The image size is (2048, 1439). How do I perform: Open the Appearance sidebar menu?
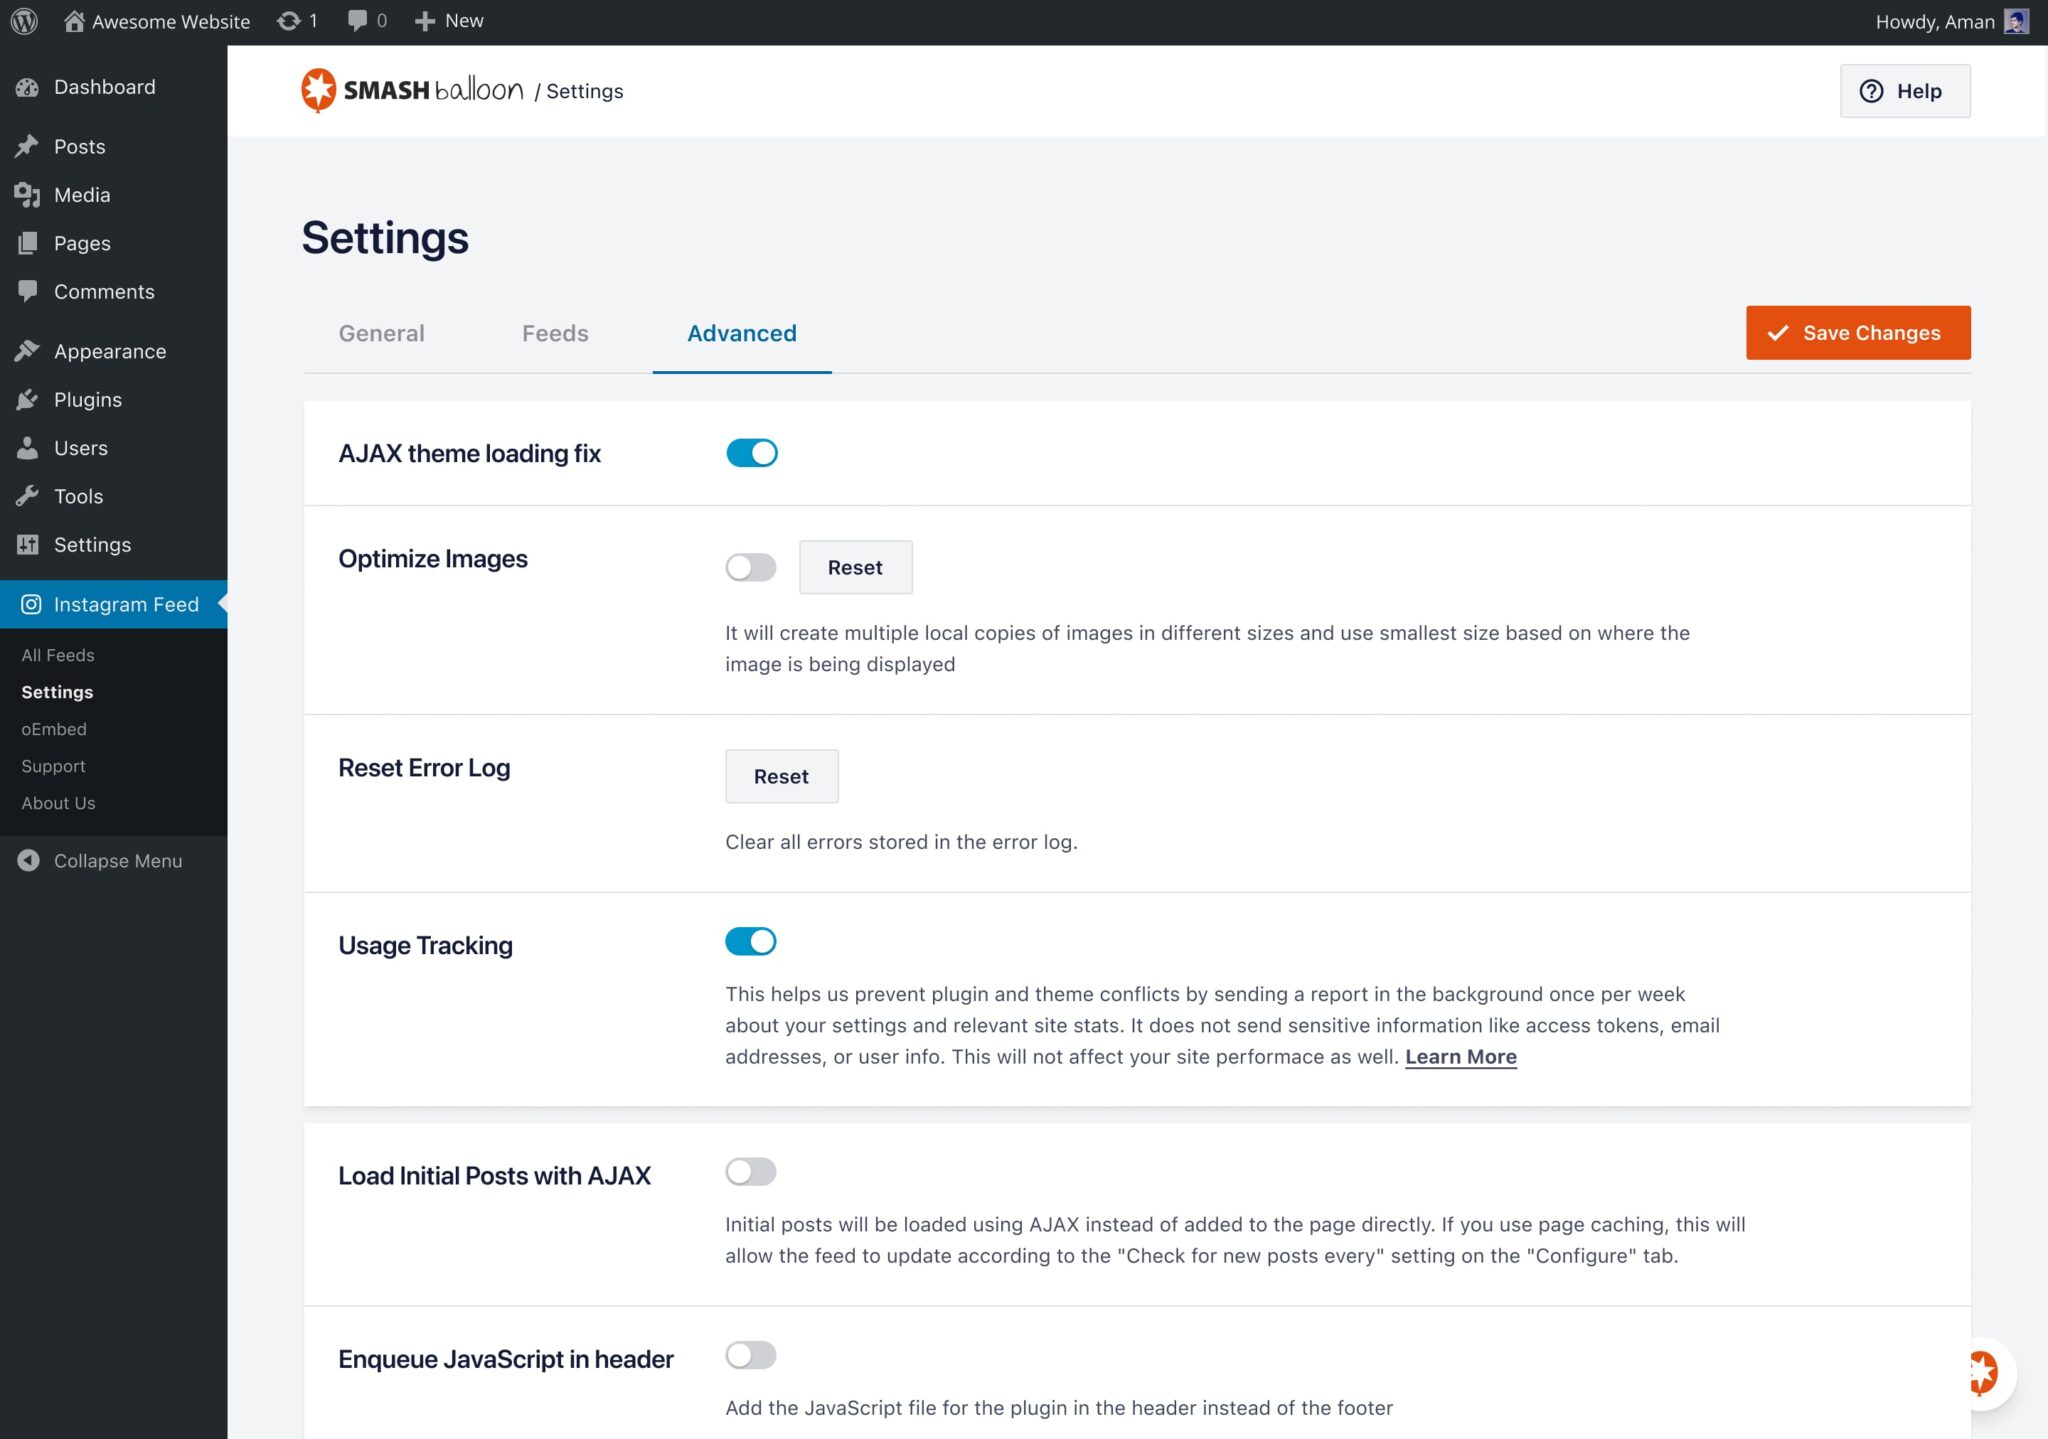pyautogui.click(x=110, y=351)
